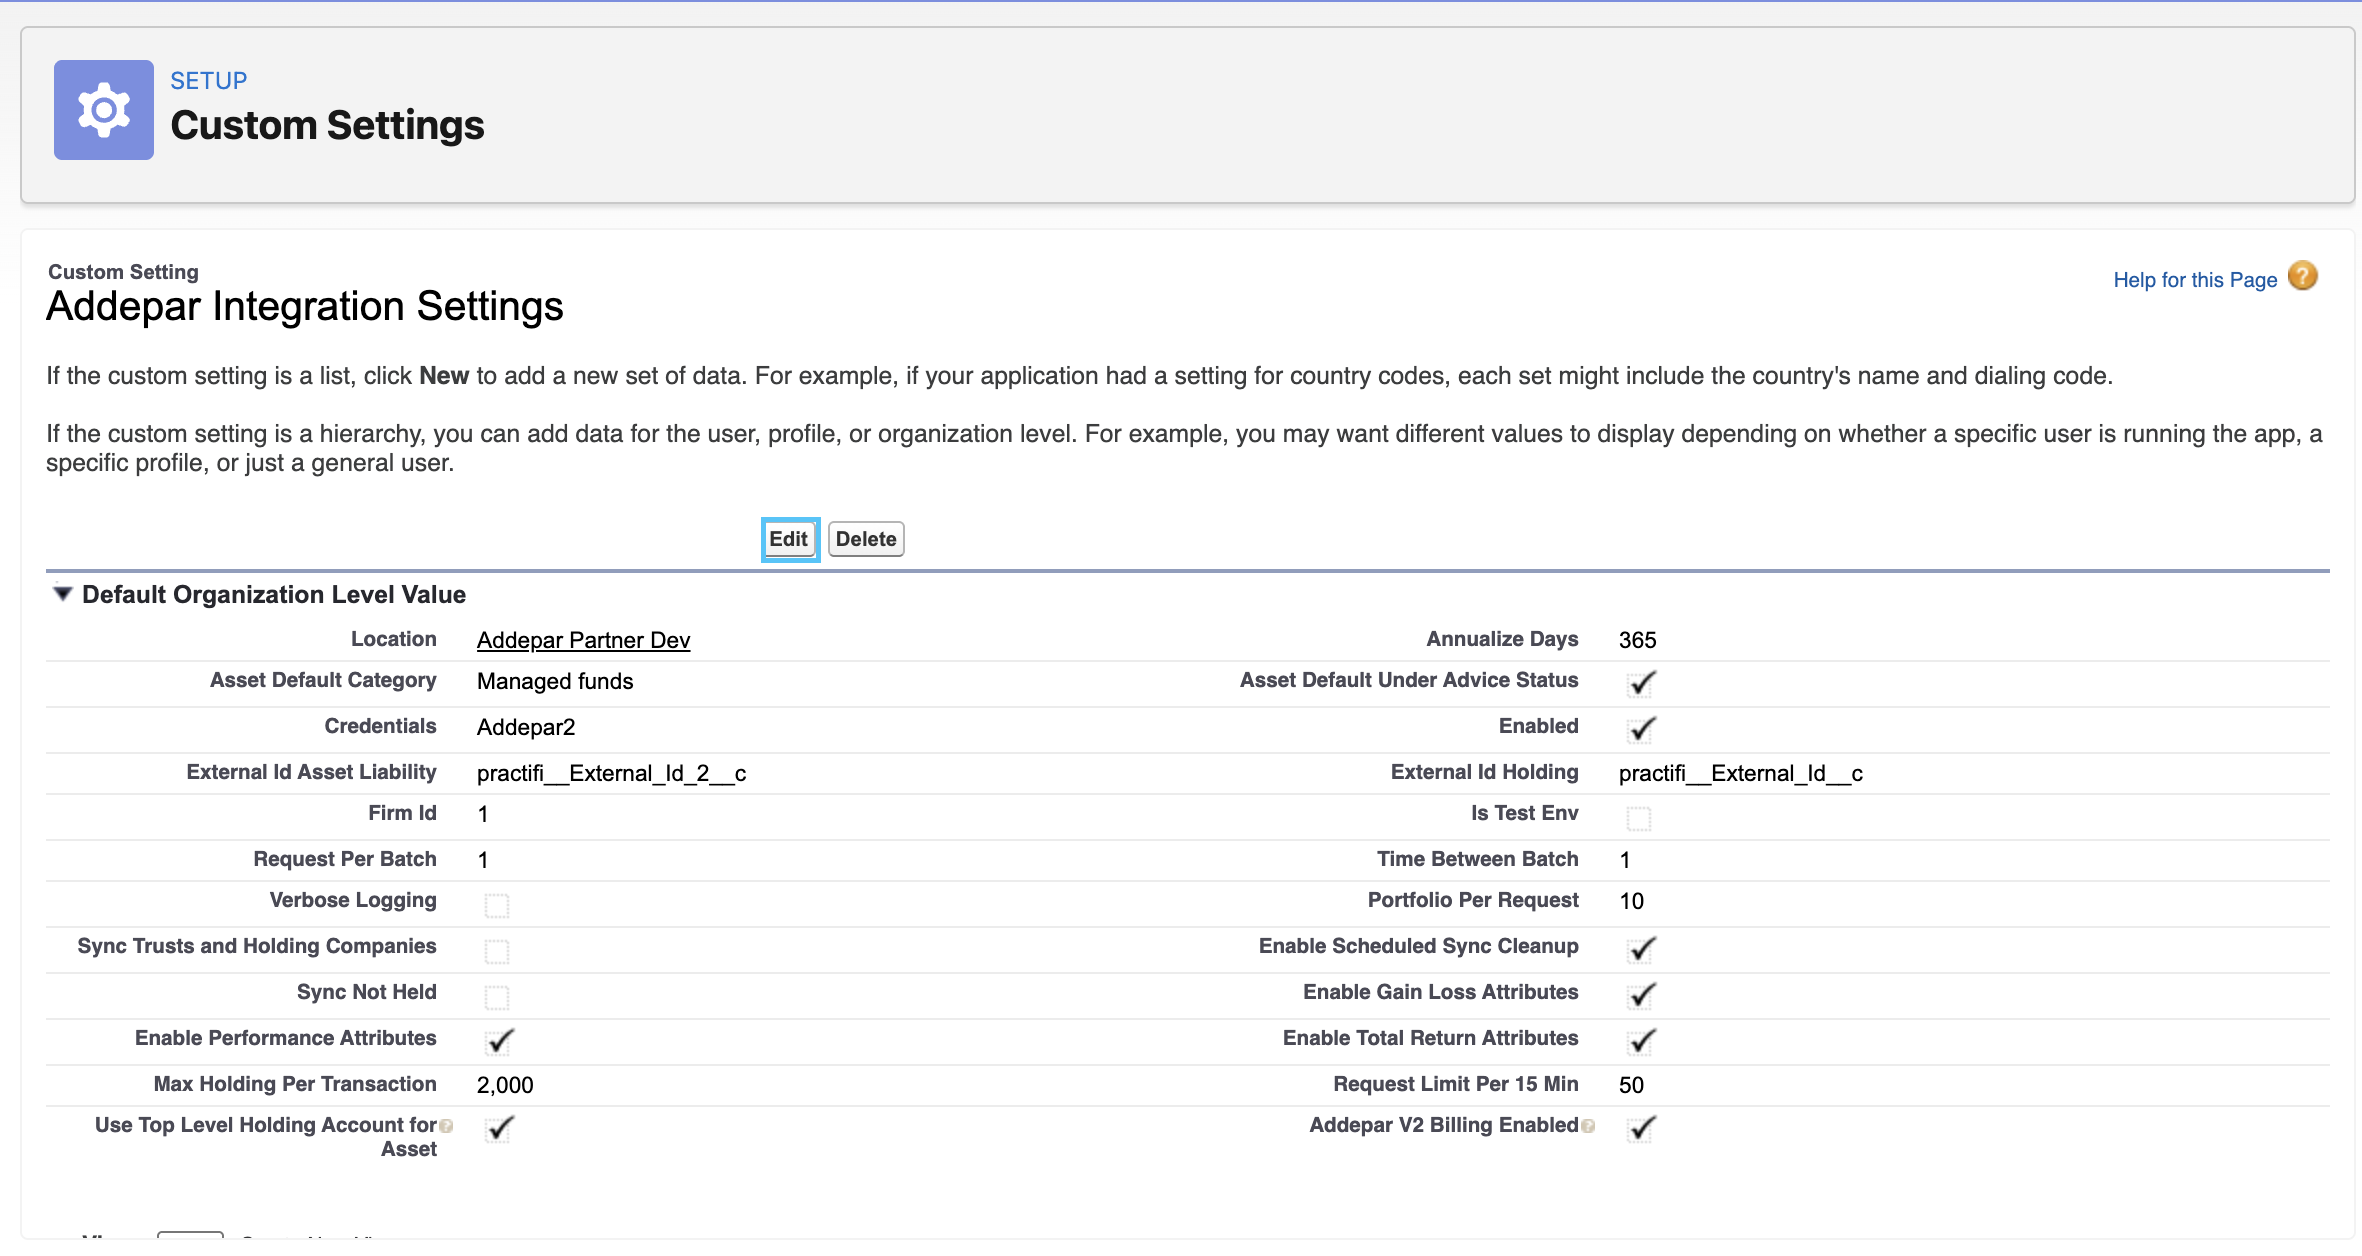Click the Custom Settings page title
2362x1256 pixels.
coord(327,125)
